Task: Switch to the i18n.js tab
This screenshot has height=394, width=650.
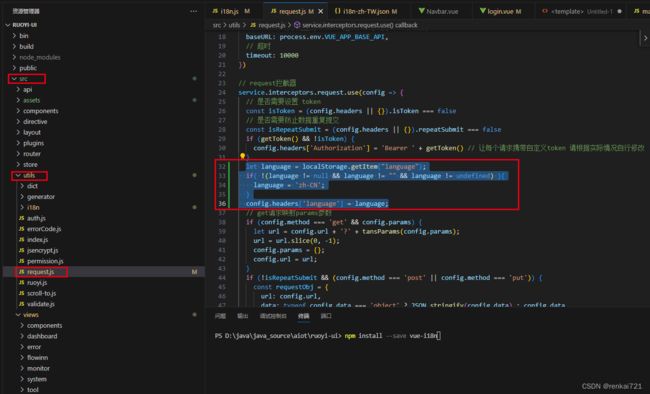Action: (230, 12)
